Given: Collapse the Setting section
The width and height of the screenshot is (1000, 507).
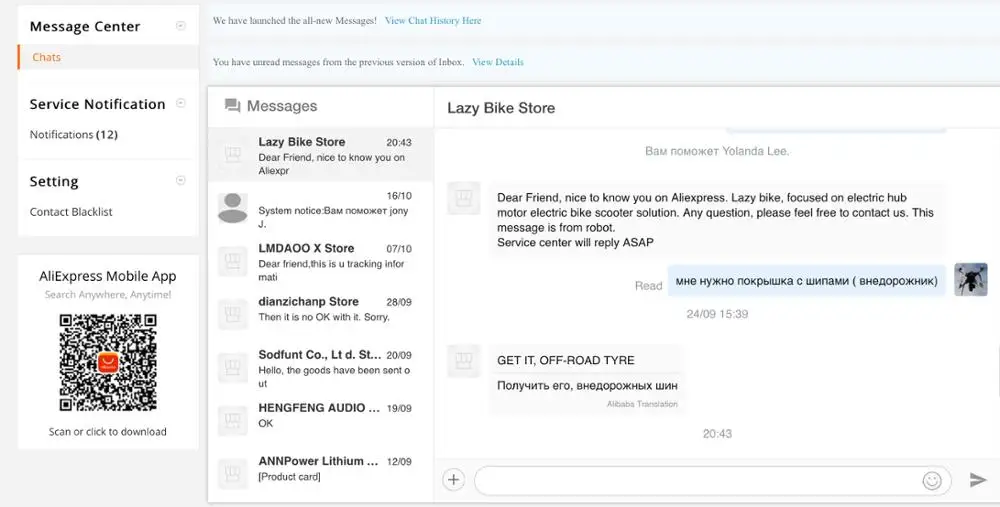Looking at the screenshot, I should pos(180,180).
